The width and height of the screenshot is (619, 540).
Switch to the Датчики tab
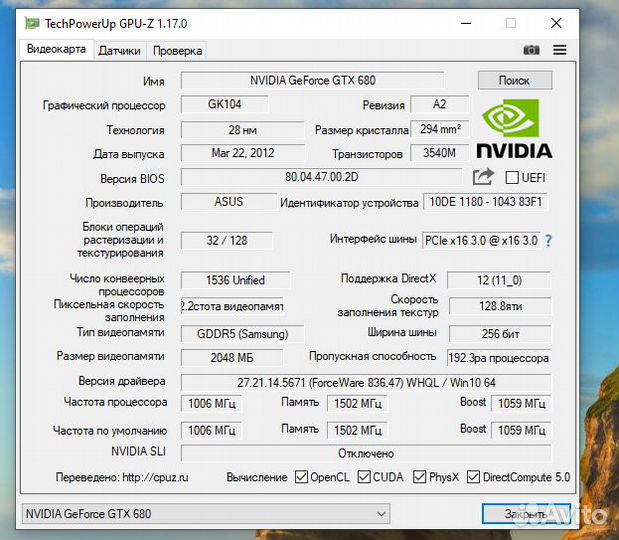coord(120,51)
